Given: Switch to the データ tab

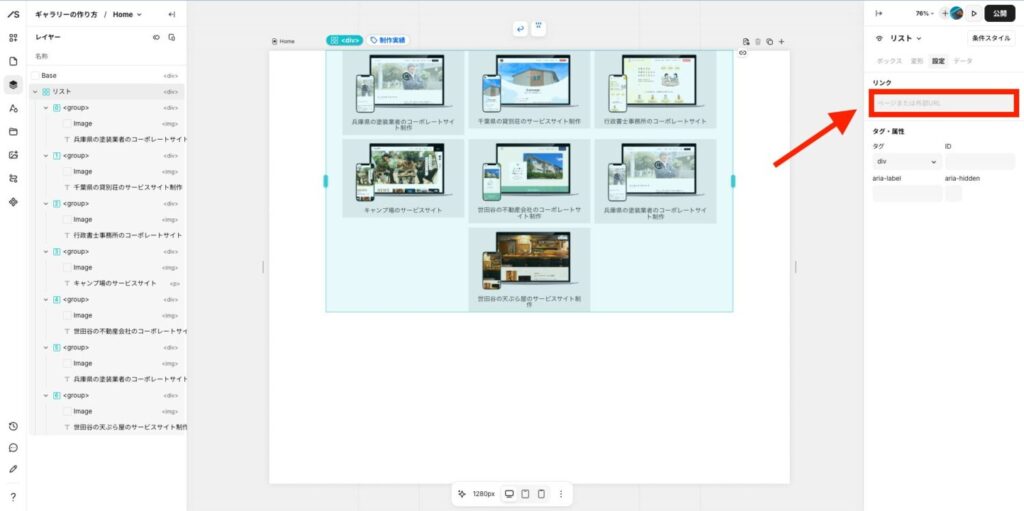Looking at the screenshot, I should [962, 61].
